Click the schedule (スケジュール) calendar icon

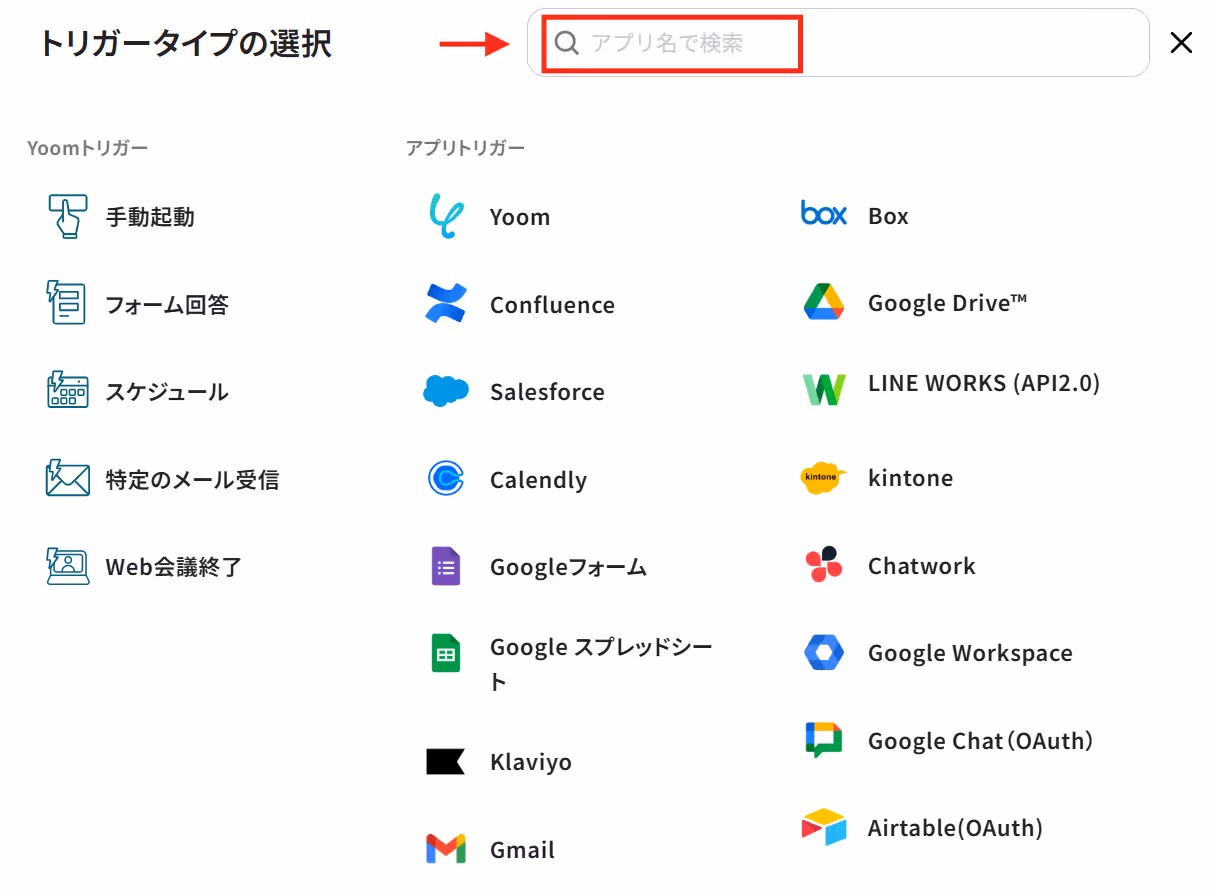tap(67, 391)
